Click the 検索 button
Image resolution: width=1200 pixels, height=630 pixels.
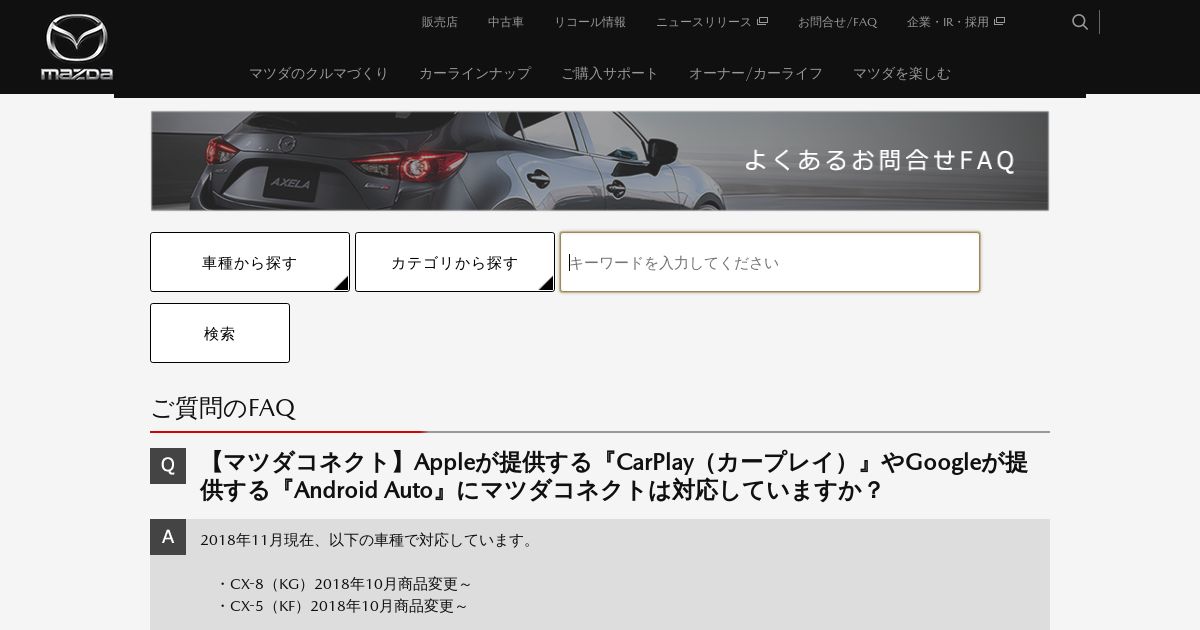(220, 333)
